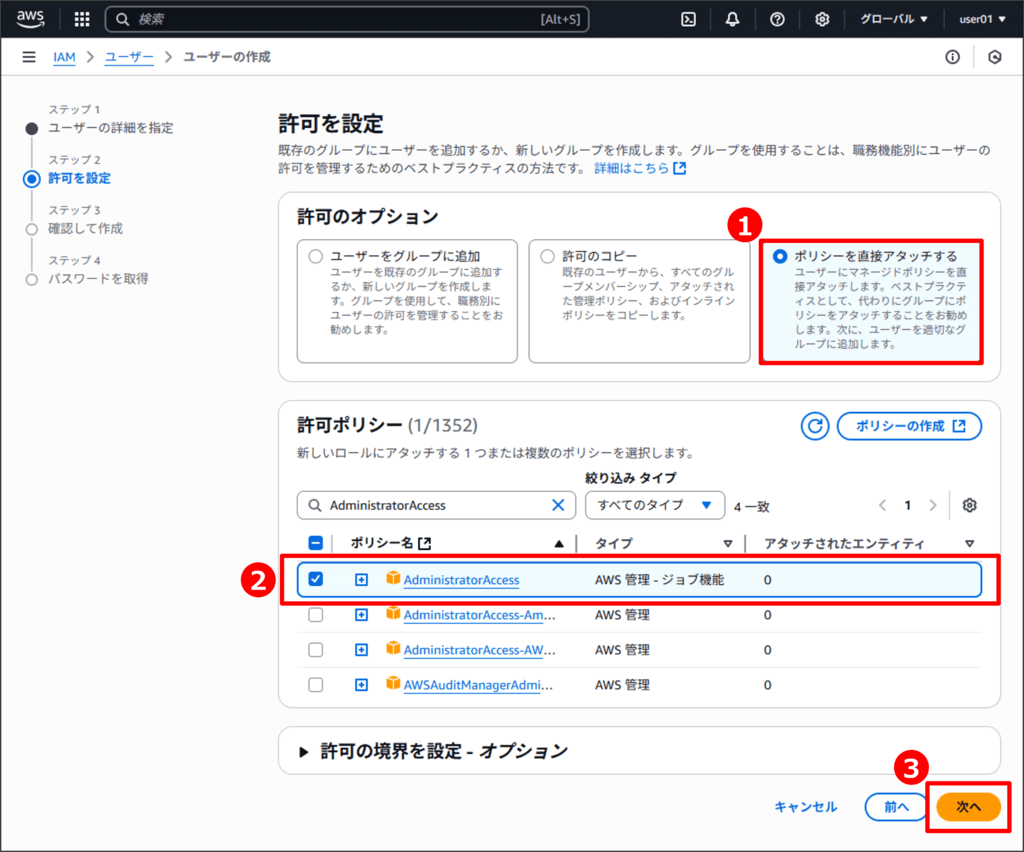
Task: Open the services grid menu
Action: tap(82, 19)
